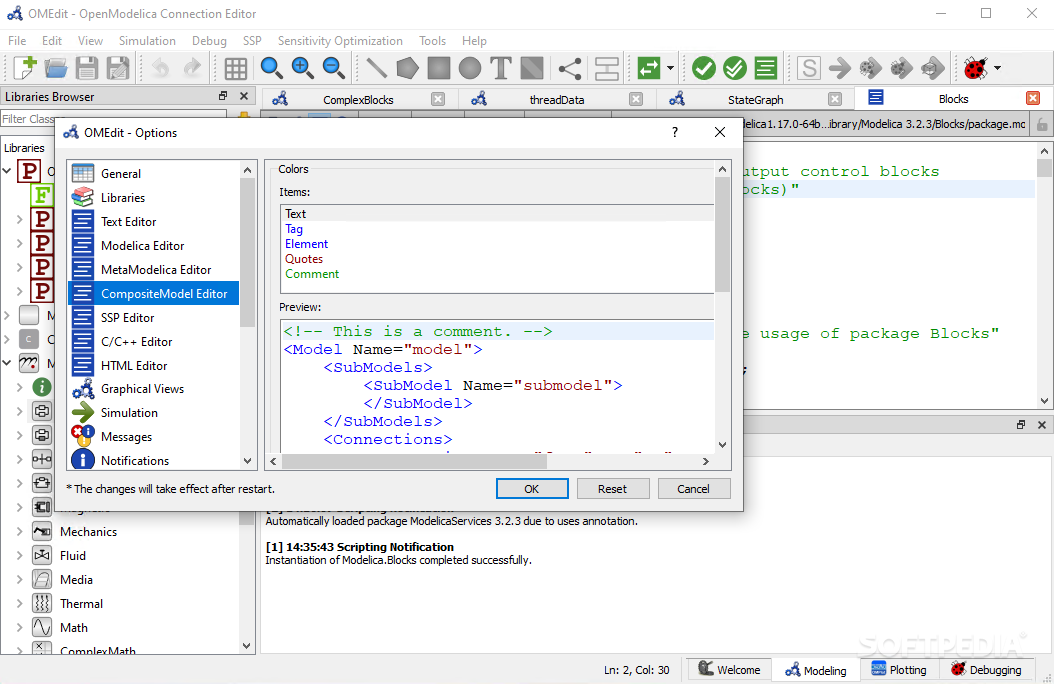Expand the Math library node

[19, 628]
